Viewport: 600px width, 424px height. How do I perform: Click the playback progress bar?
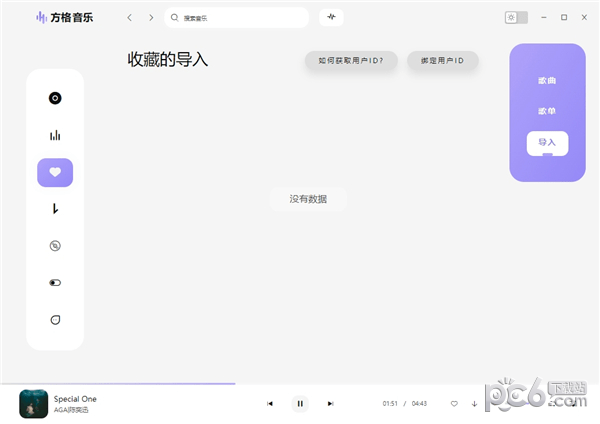[x=300, y=383]
